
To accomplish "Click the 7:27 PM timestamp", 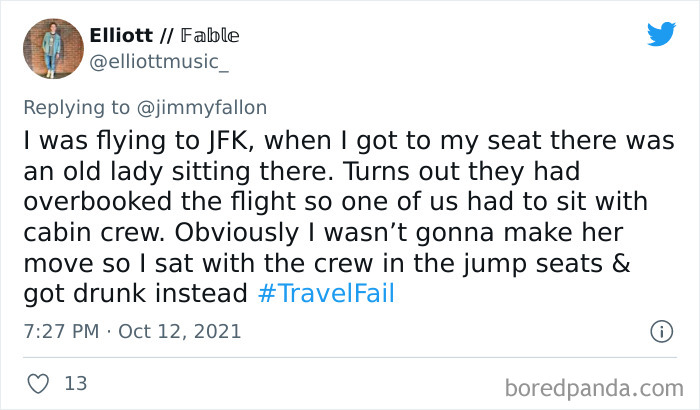I will [x=59, y=331].
